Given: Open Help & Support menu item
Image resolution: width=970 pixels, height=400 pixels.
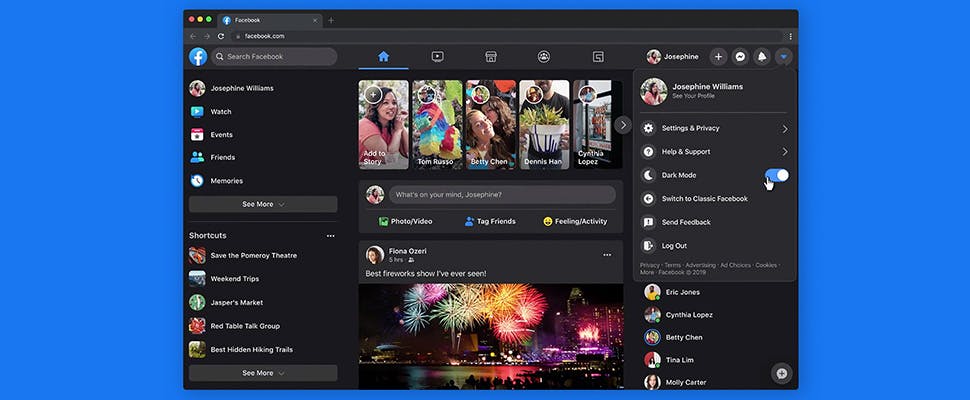Looking at the screenshot, I should [715, 151].
